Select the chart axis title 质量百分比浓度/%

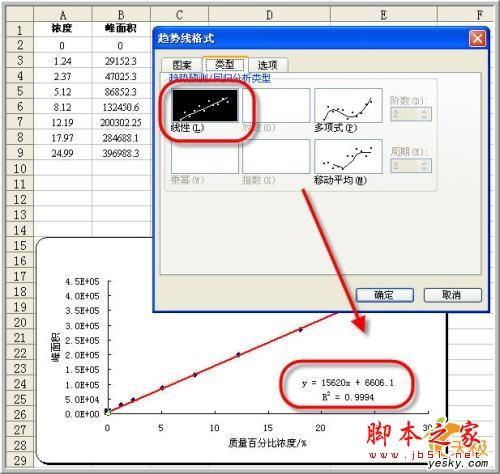(x=267, y=443)
